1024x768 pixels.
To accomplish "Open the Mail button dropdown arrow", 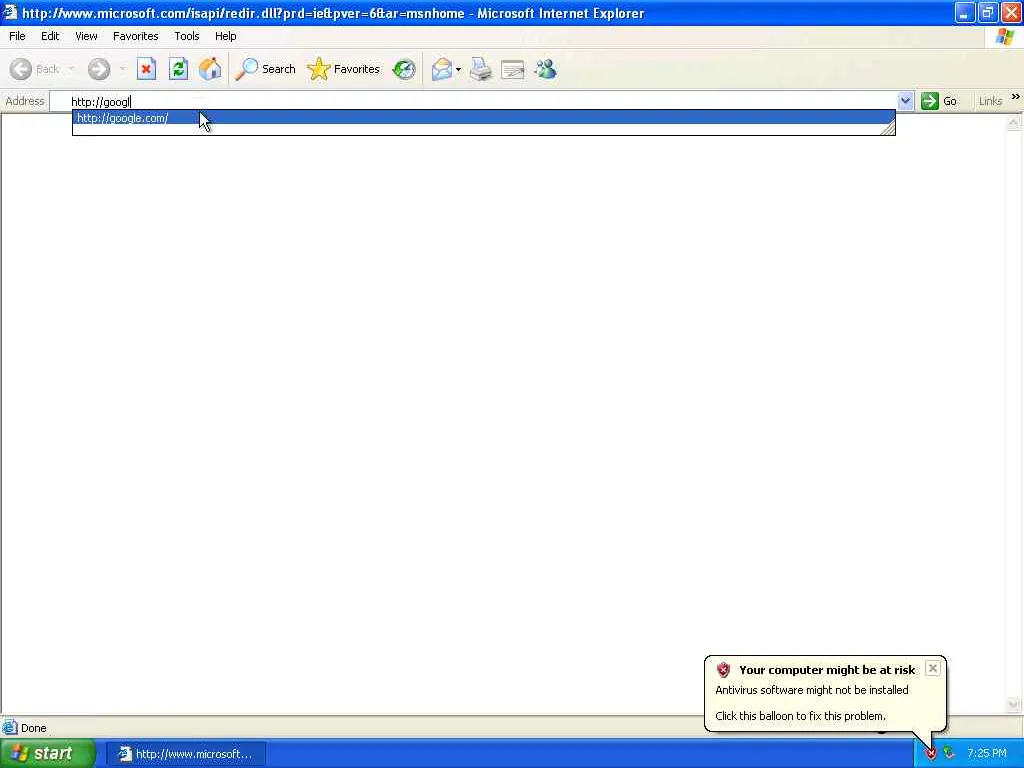I will pyautogui.click(x=458, y=69).
